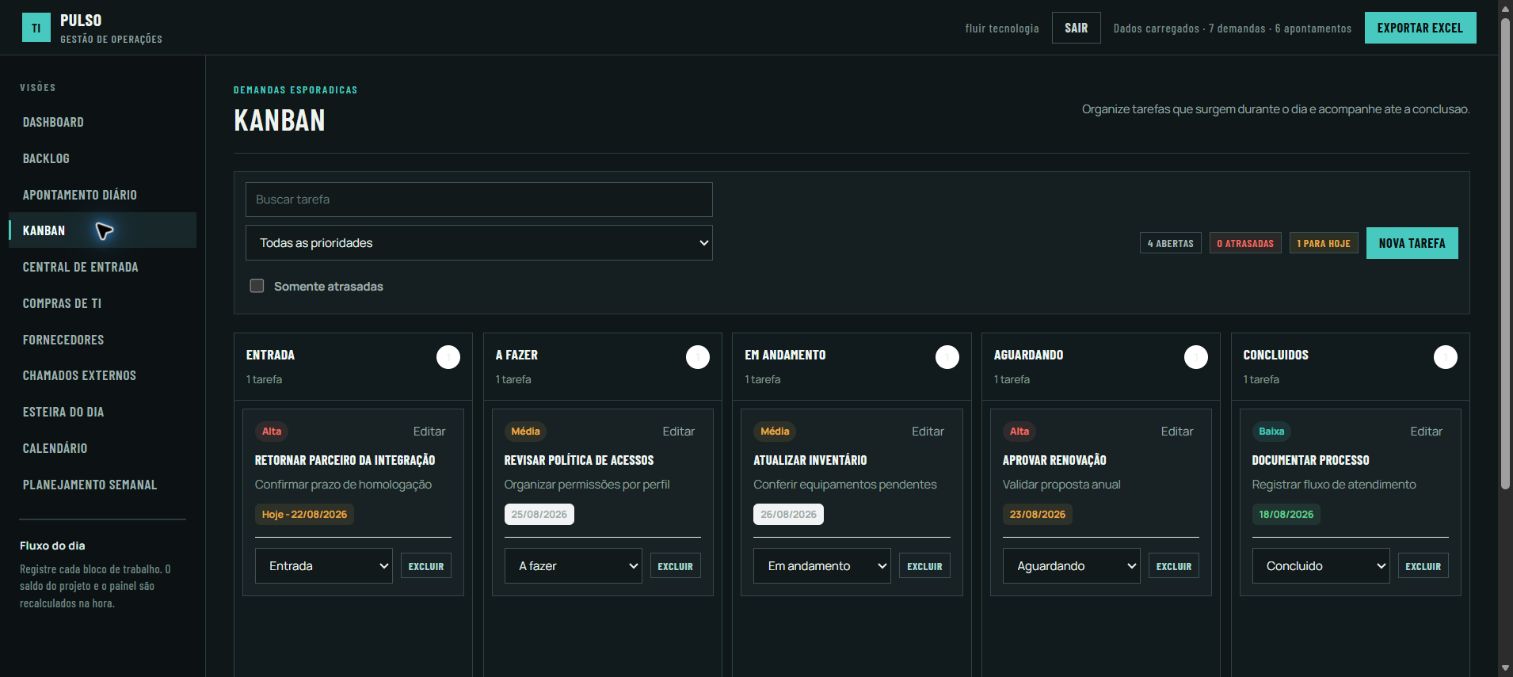Click Excluir on Aprovar Renovação card
Screen dimensions: 1513x677
[x=1173, y=566]
